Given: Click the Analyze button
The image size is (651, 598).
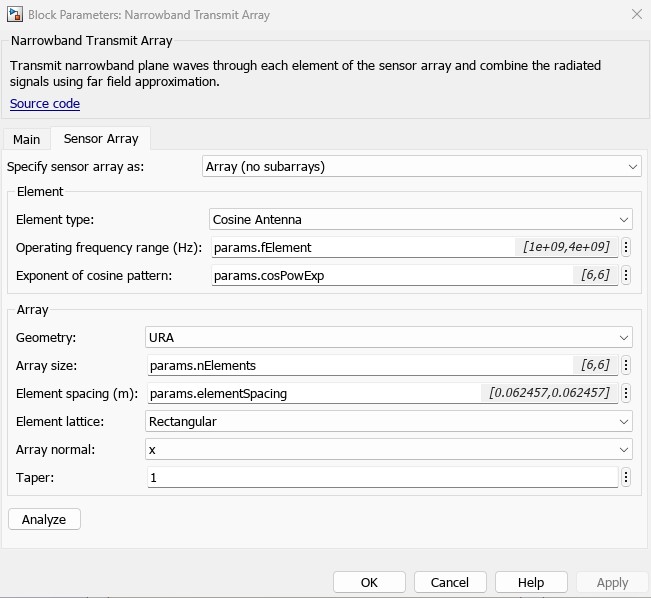Looking at the screenshot, I should (44, 519).
